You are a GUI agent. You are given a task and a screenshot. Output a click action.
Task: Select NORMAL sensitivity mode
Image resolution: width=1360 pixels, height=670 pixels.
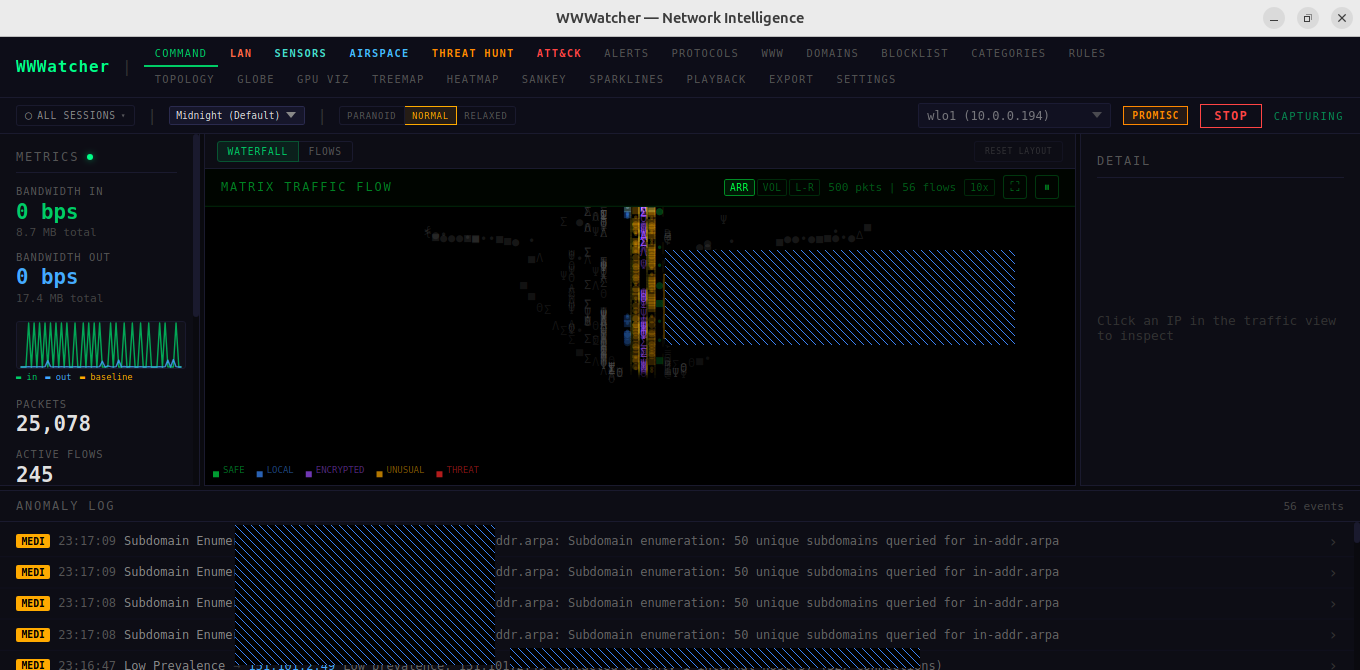click(430, 116)
